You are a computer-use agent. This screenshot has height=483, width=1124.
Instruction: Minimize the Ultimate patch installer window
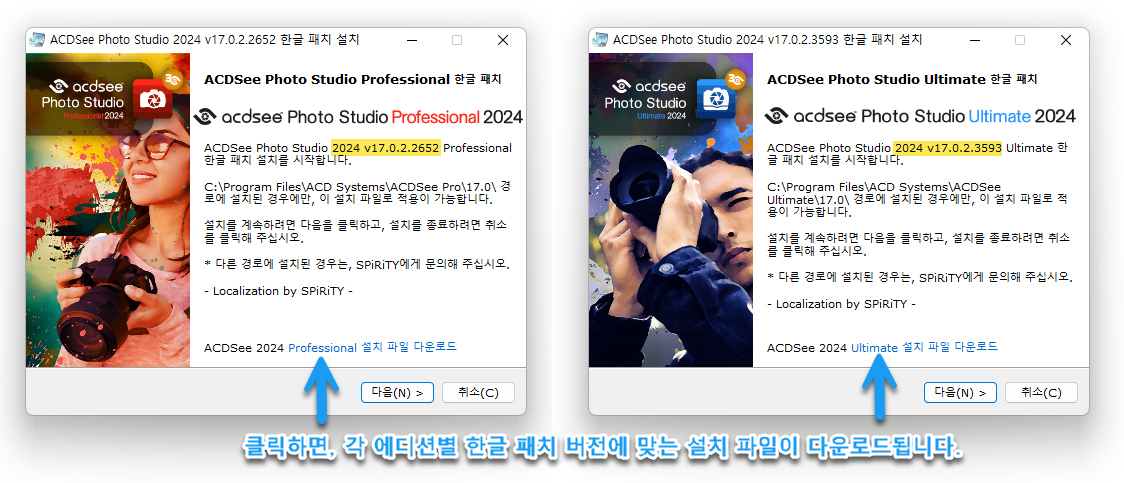click(973, 40)
